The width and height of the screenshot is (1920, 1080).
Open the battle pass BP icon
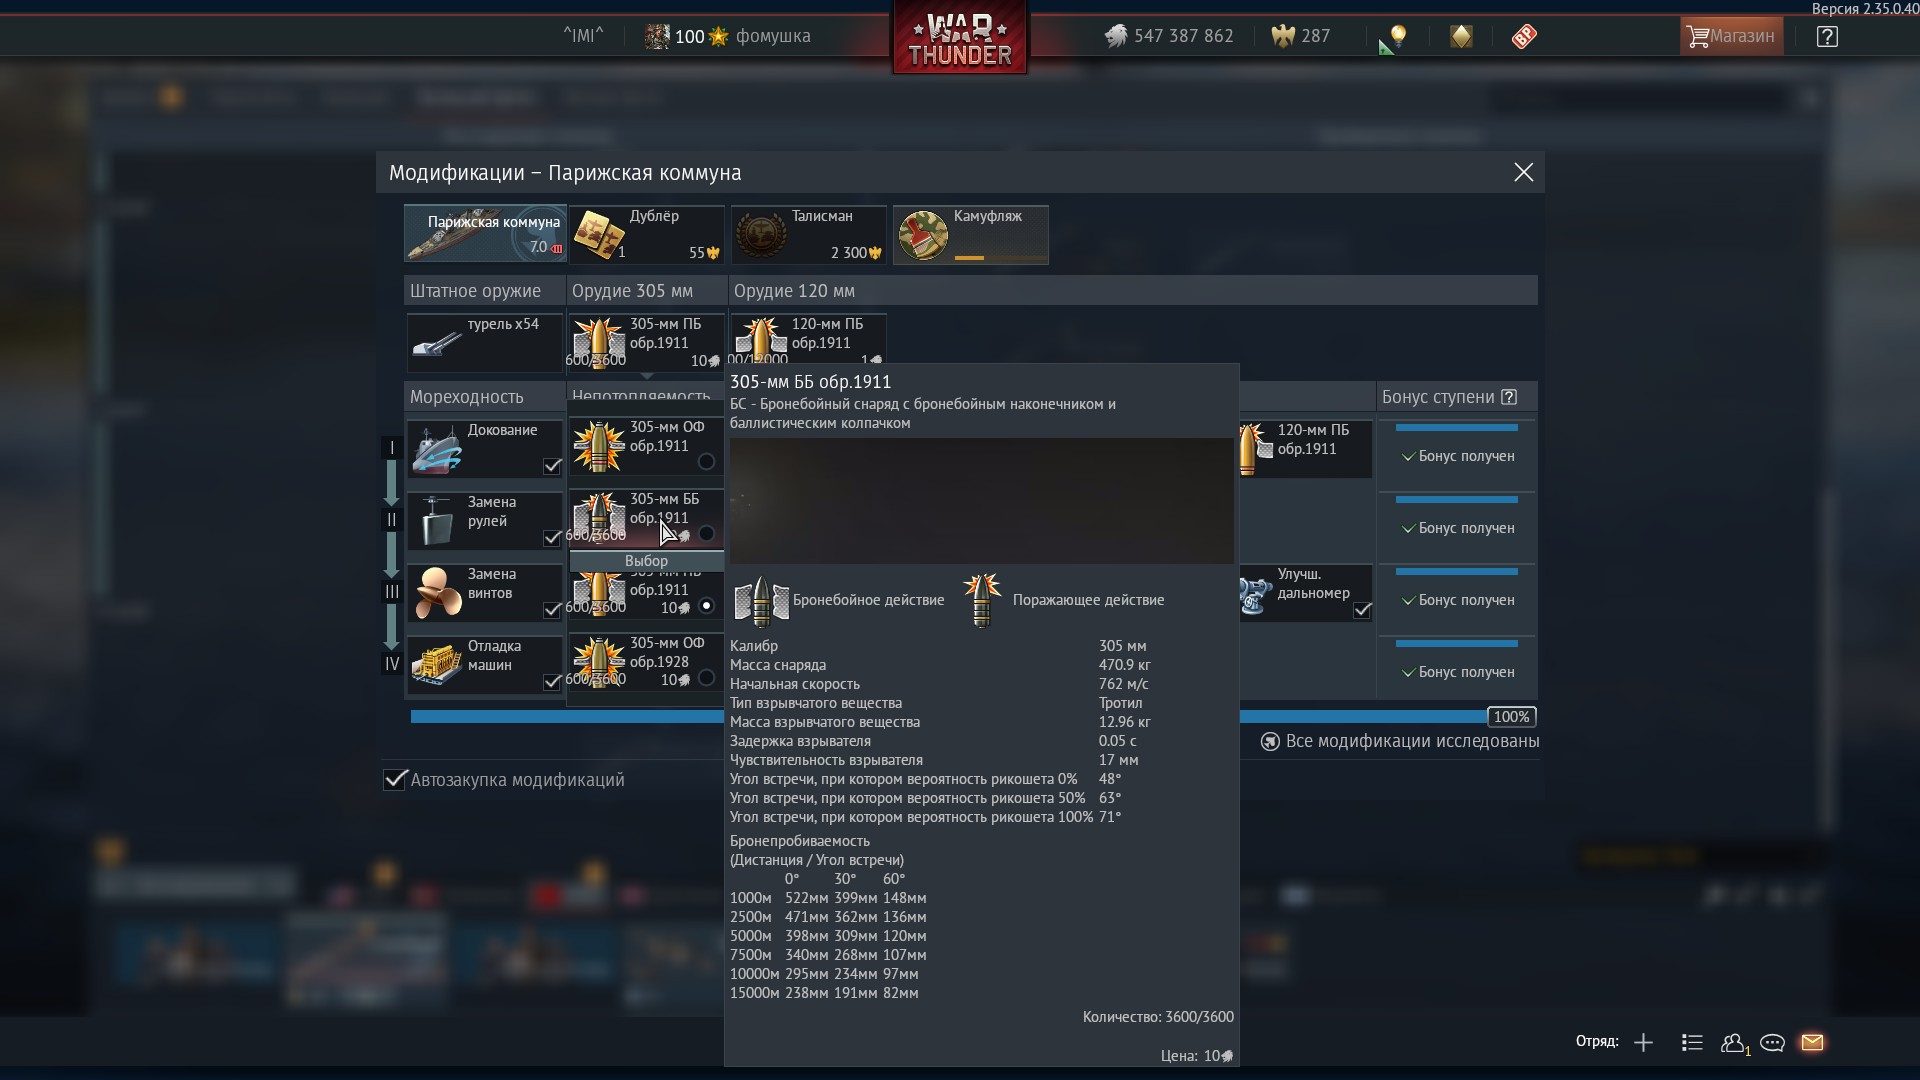[x=1524, y=37]
